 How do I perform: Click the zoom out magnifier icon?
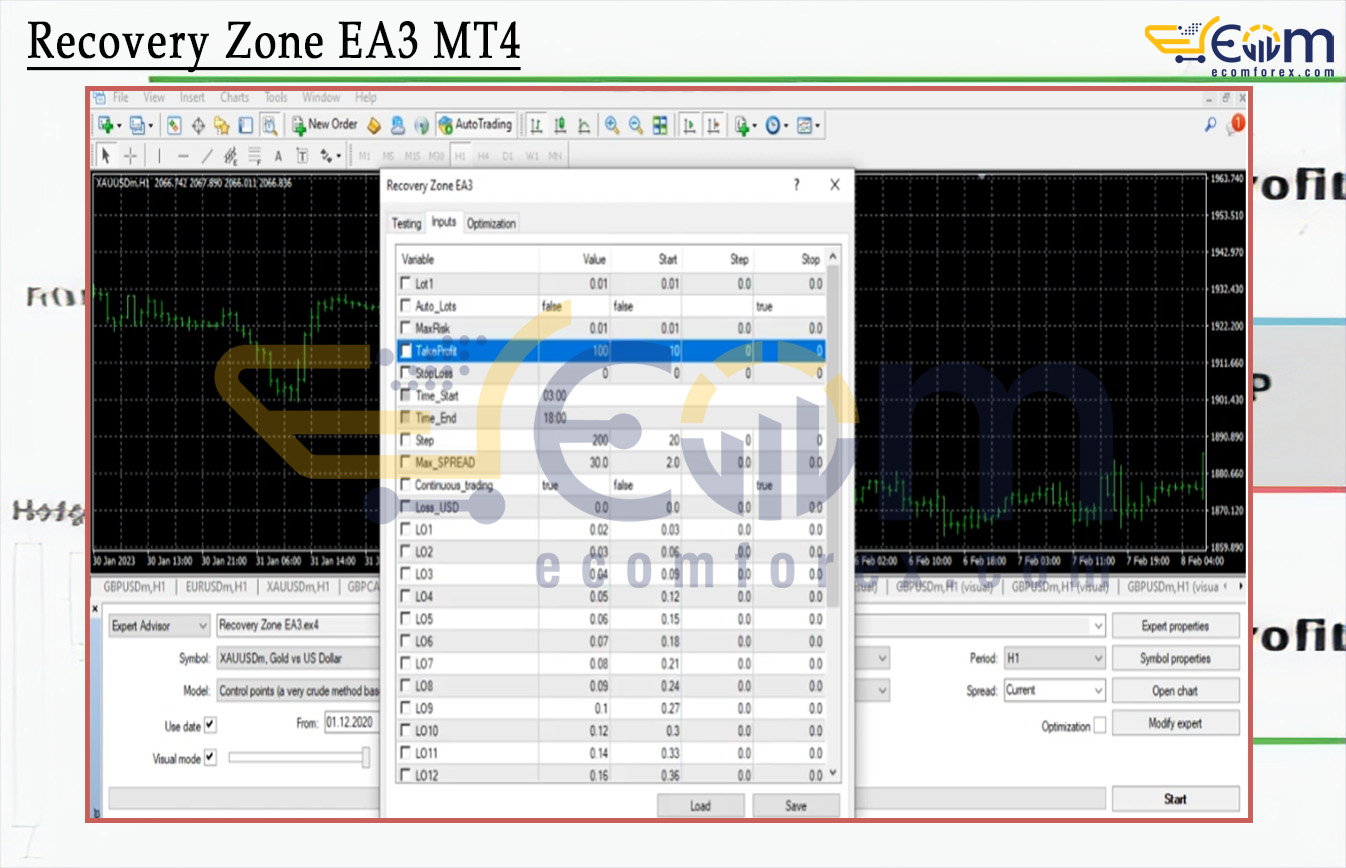(x=635, y=125)
